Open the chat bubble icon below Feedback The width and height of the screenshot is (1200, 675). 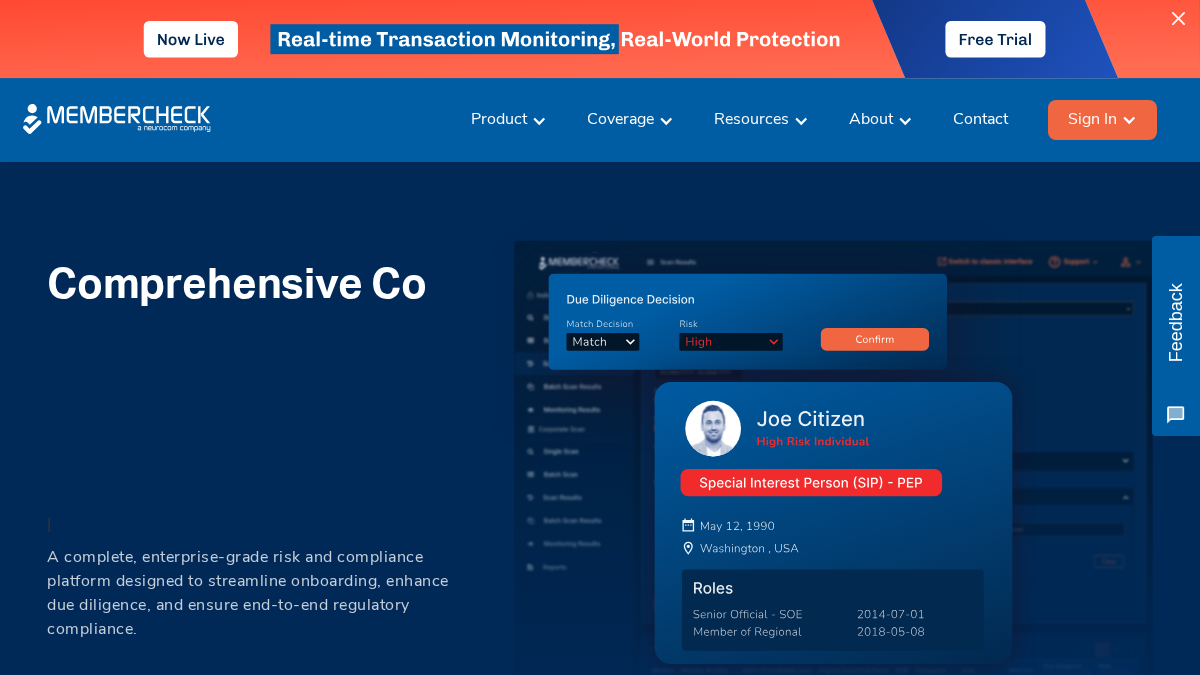(1176, 414)
